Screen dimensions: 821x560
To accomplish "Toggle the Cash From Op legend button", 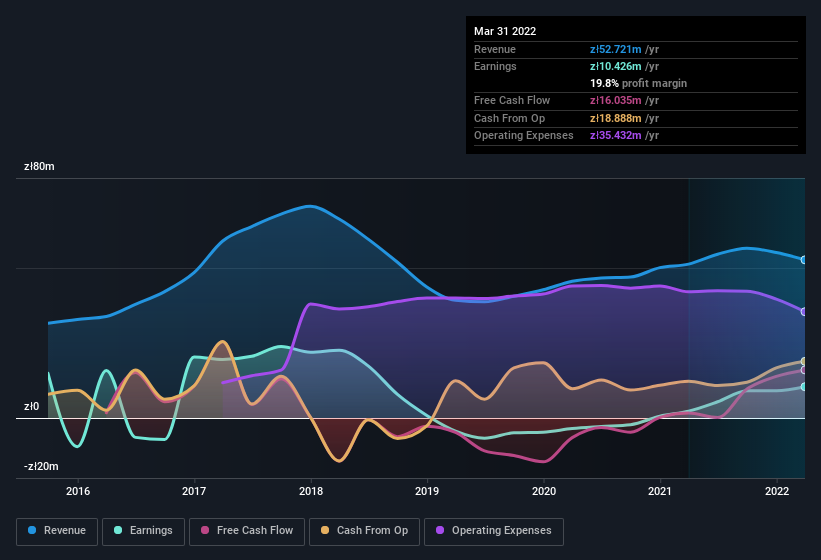I will 364,531.
